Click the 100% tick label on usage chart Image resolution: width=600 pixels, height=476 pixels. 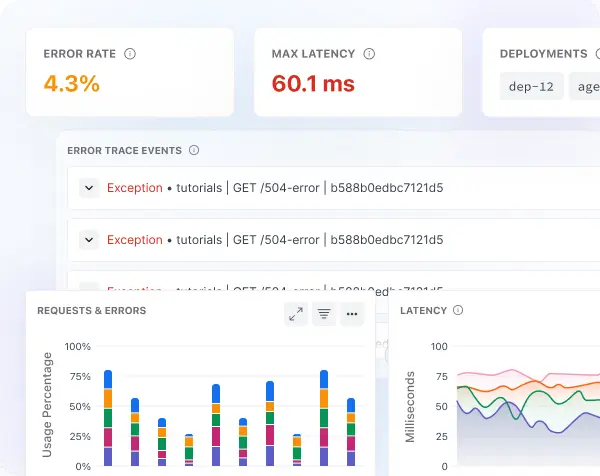click(x=78, y=347)
